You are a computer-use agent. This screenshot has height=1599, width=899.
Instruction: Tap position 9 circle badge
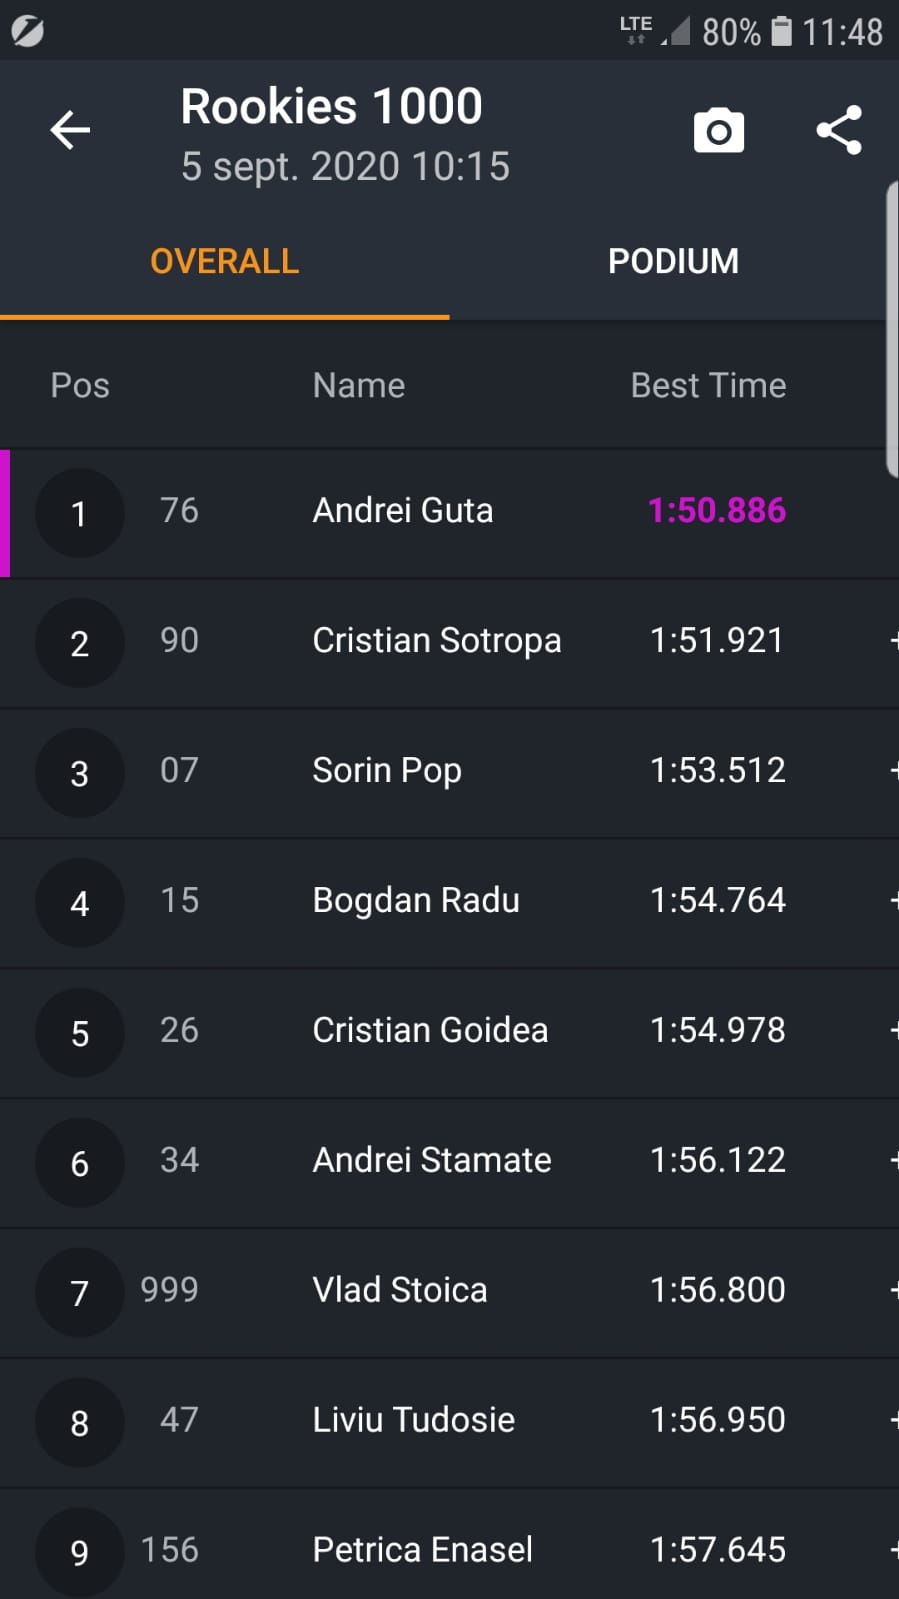point(79,1551)
